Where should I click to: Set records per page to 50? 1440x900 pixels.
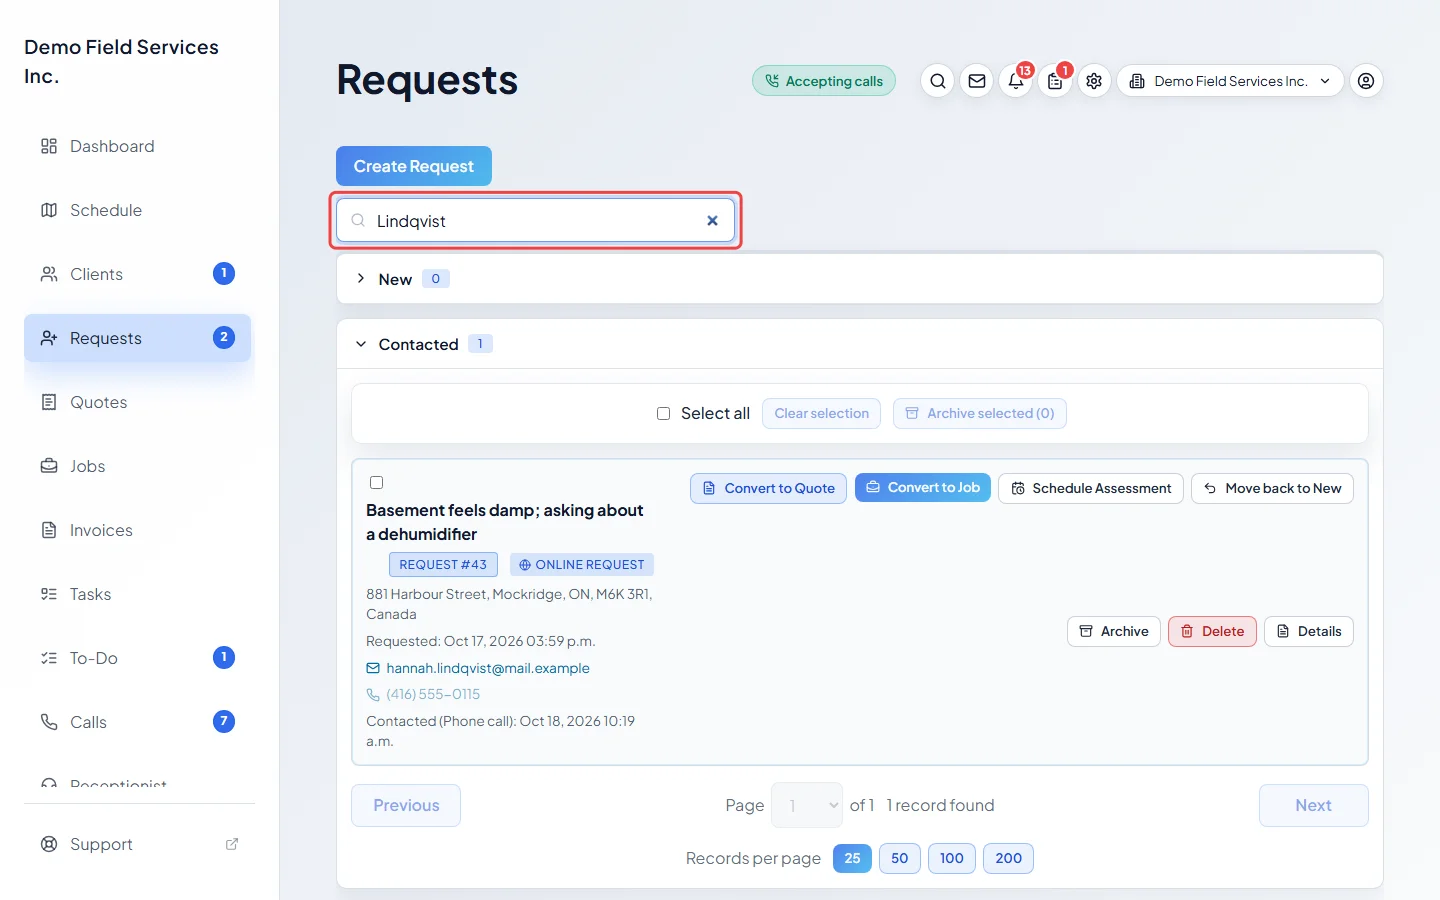coord(900,858)
